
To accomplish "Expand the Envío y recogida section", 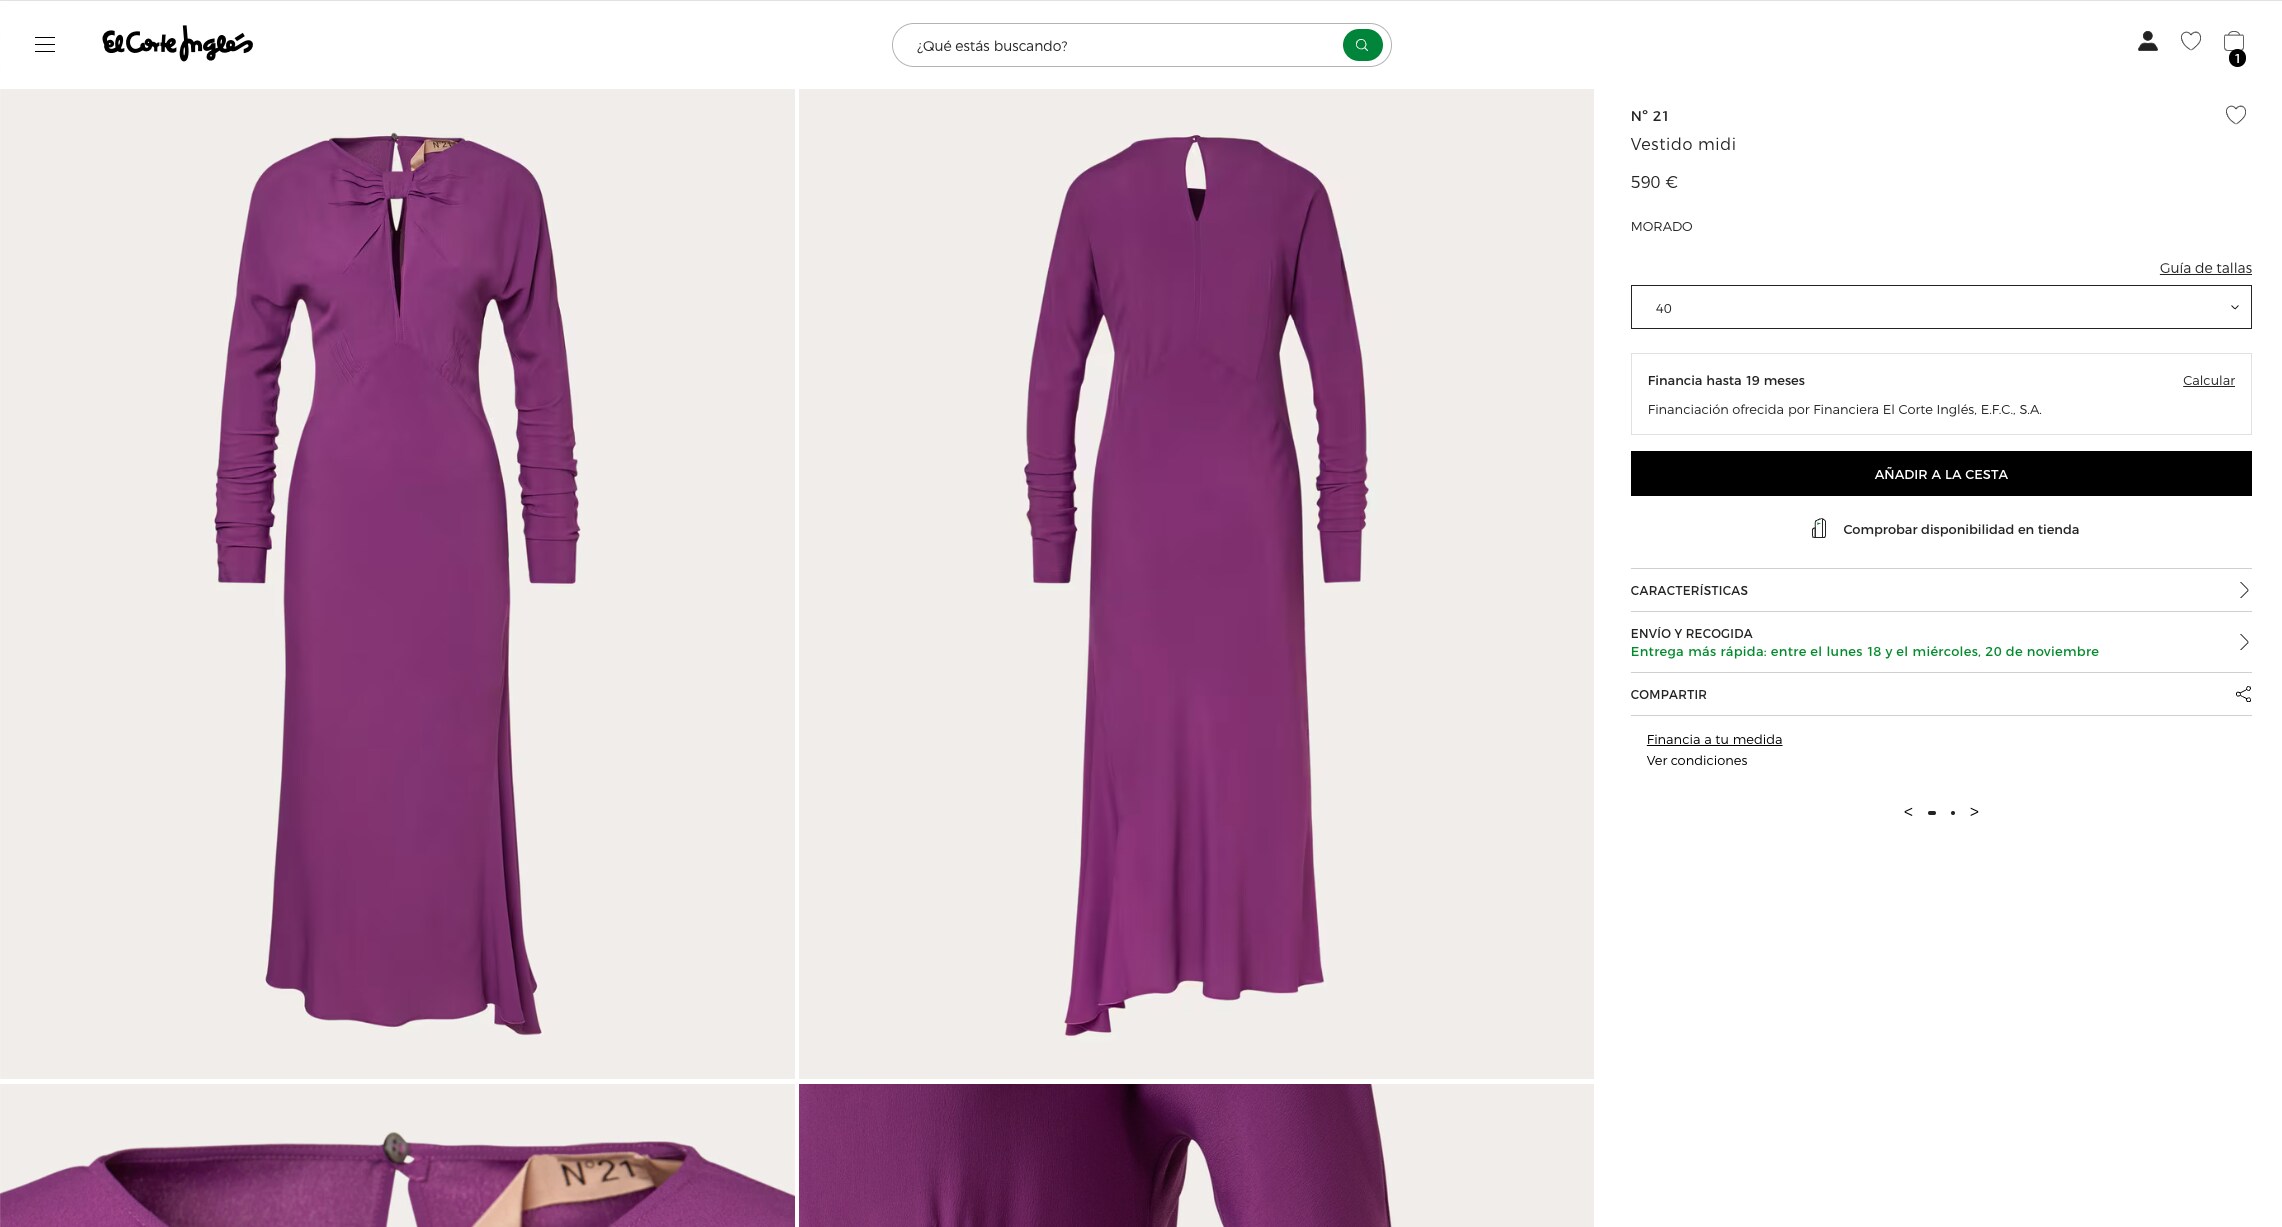I will pyautogui.click(x=1941, y=642).
